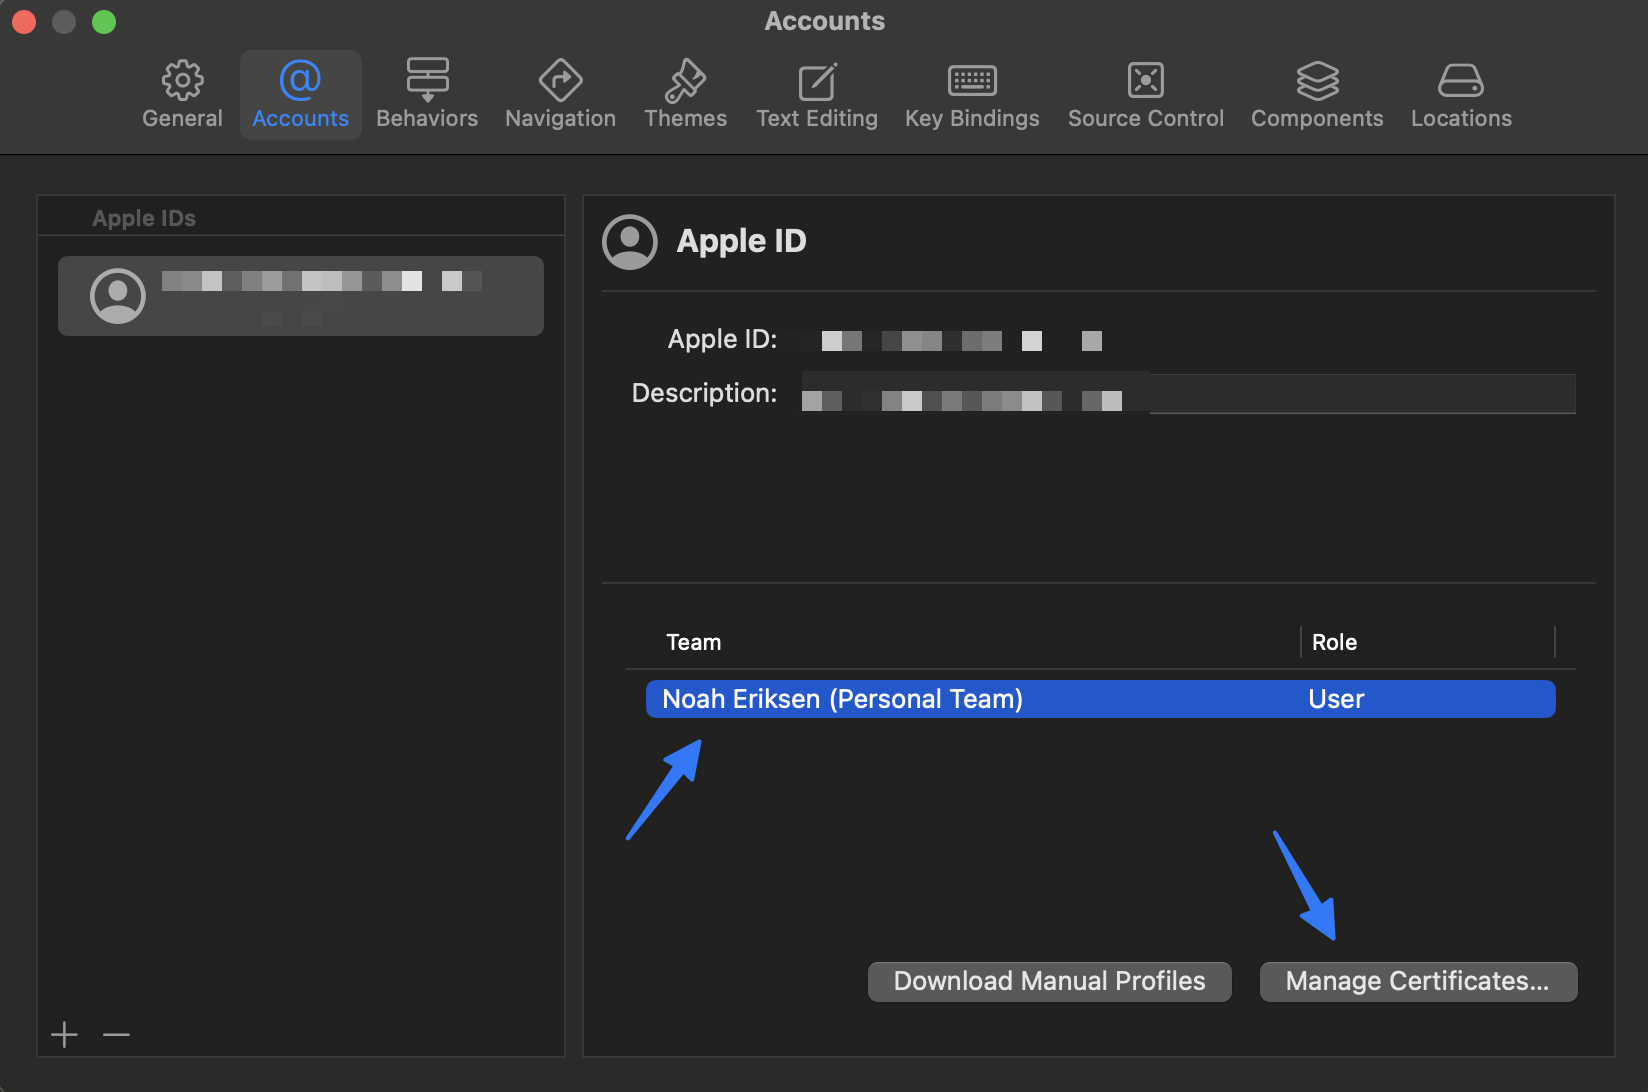Add a new Apple ID account with plus
The image size is (1648, 1092).
coord(65,1034)
